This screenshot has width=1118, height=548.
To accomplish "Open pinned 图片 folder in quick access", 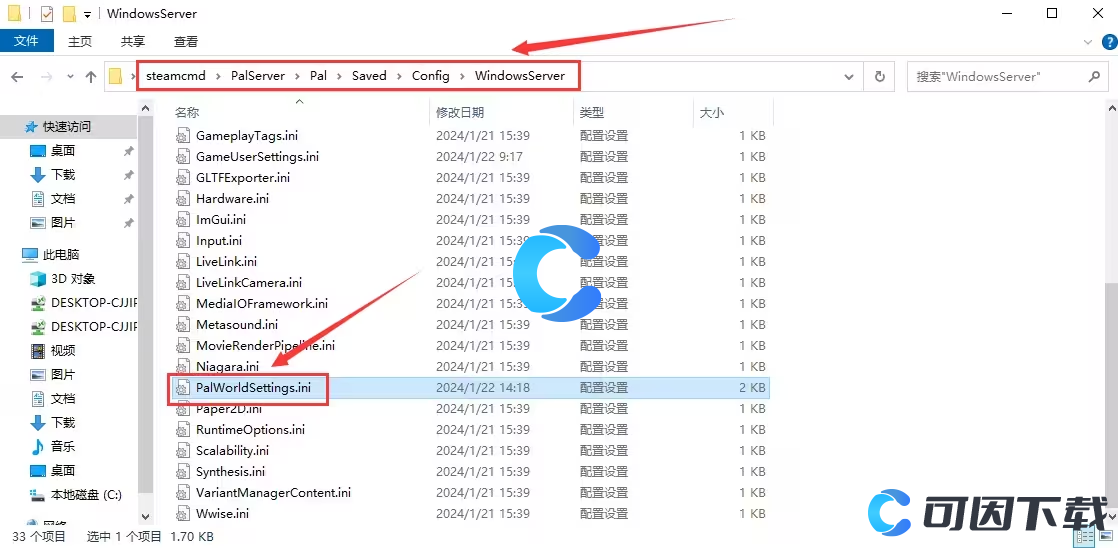I will point(63,222).
